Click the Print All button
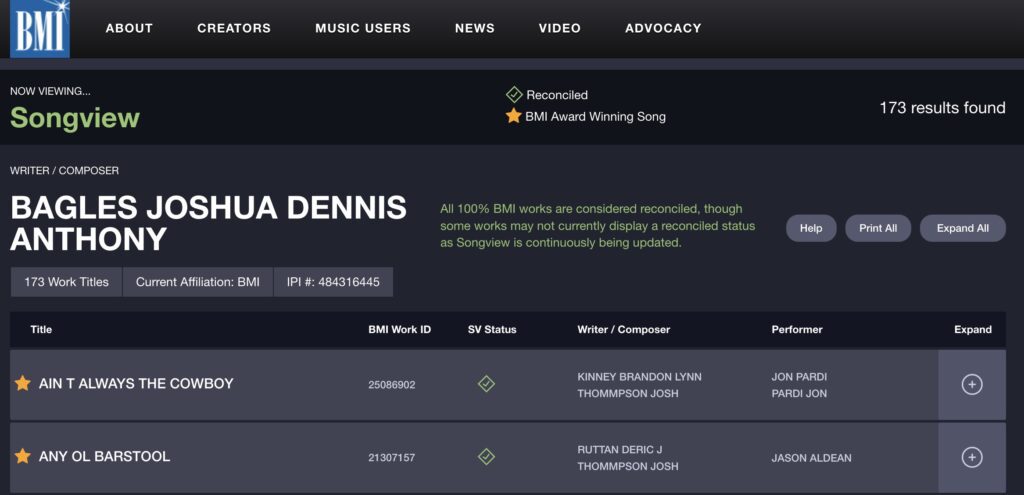Image resolution: width=1024 pixels, height=495 pixels. pos(878,229)
